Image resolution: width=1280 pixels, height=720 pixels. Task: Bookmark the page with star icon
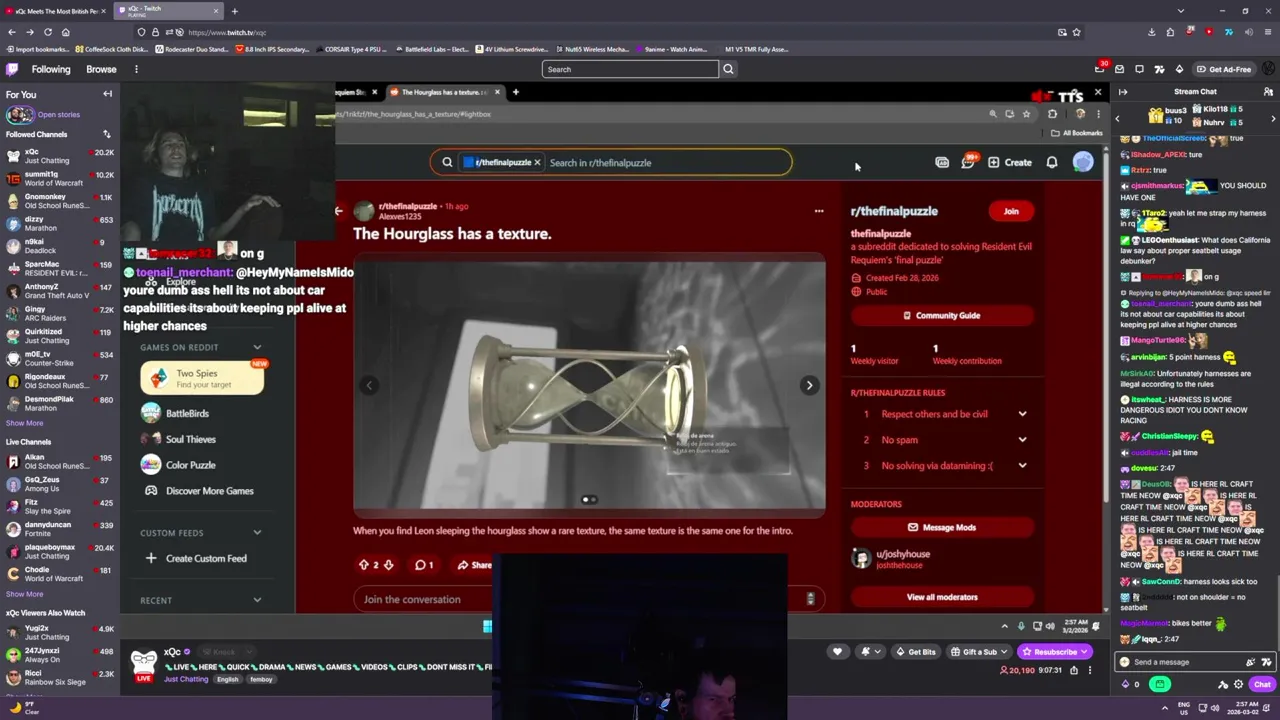1076,32
